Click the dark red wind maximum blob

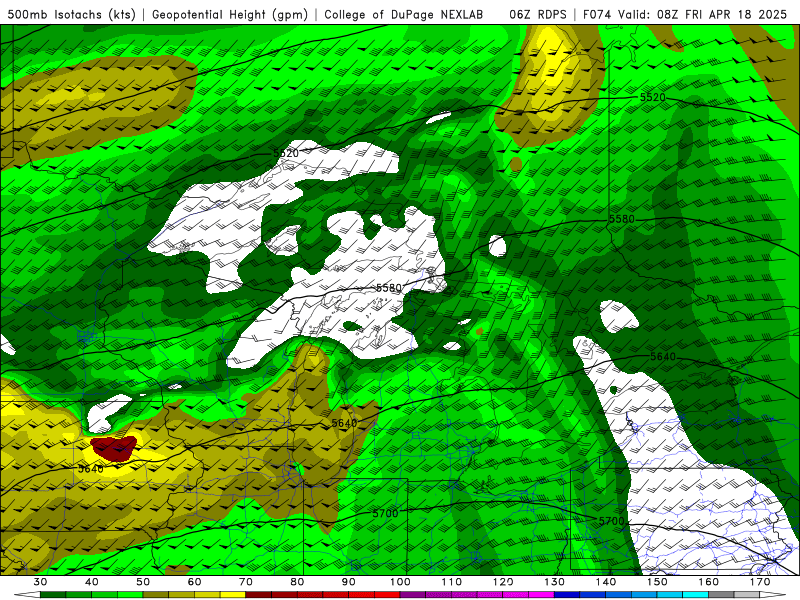coord(114,448)
